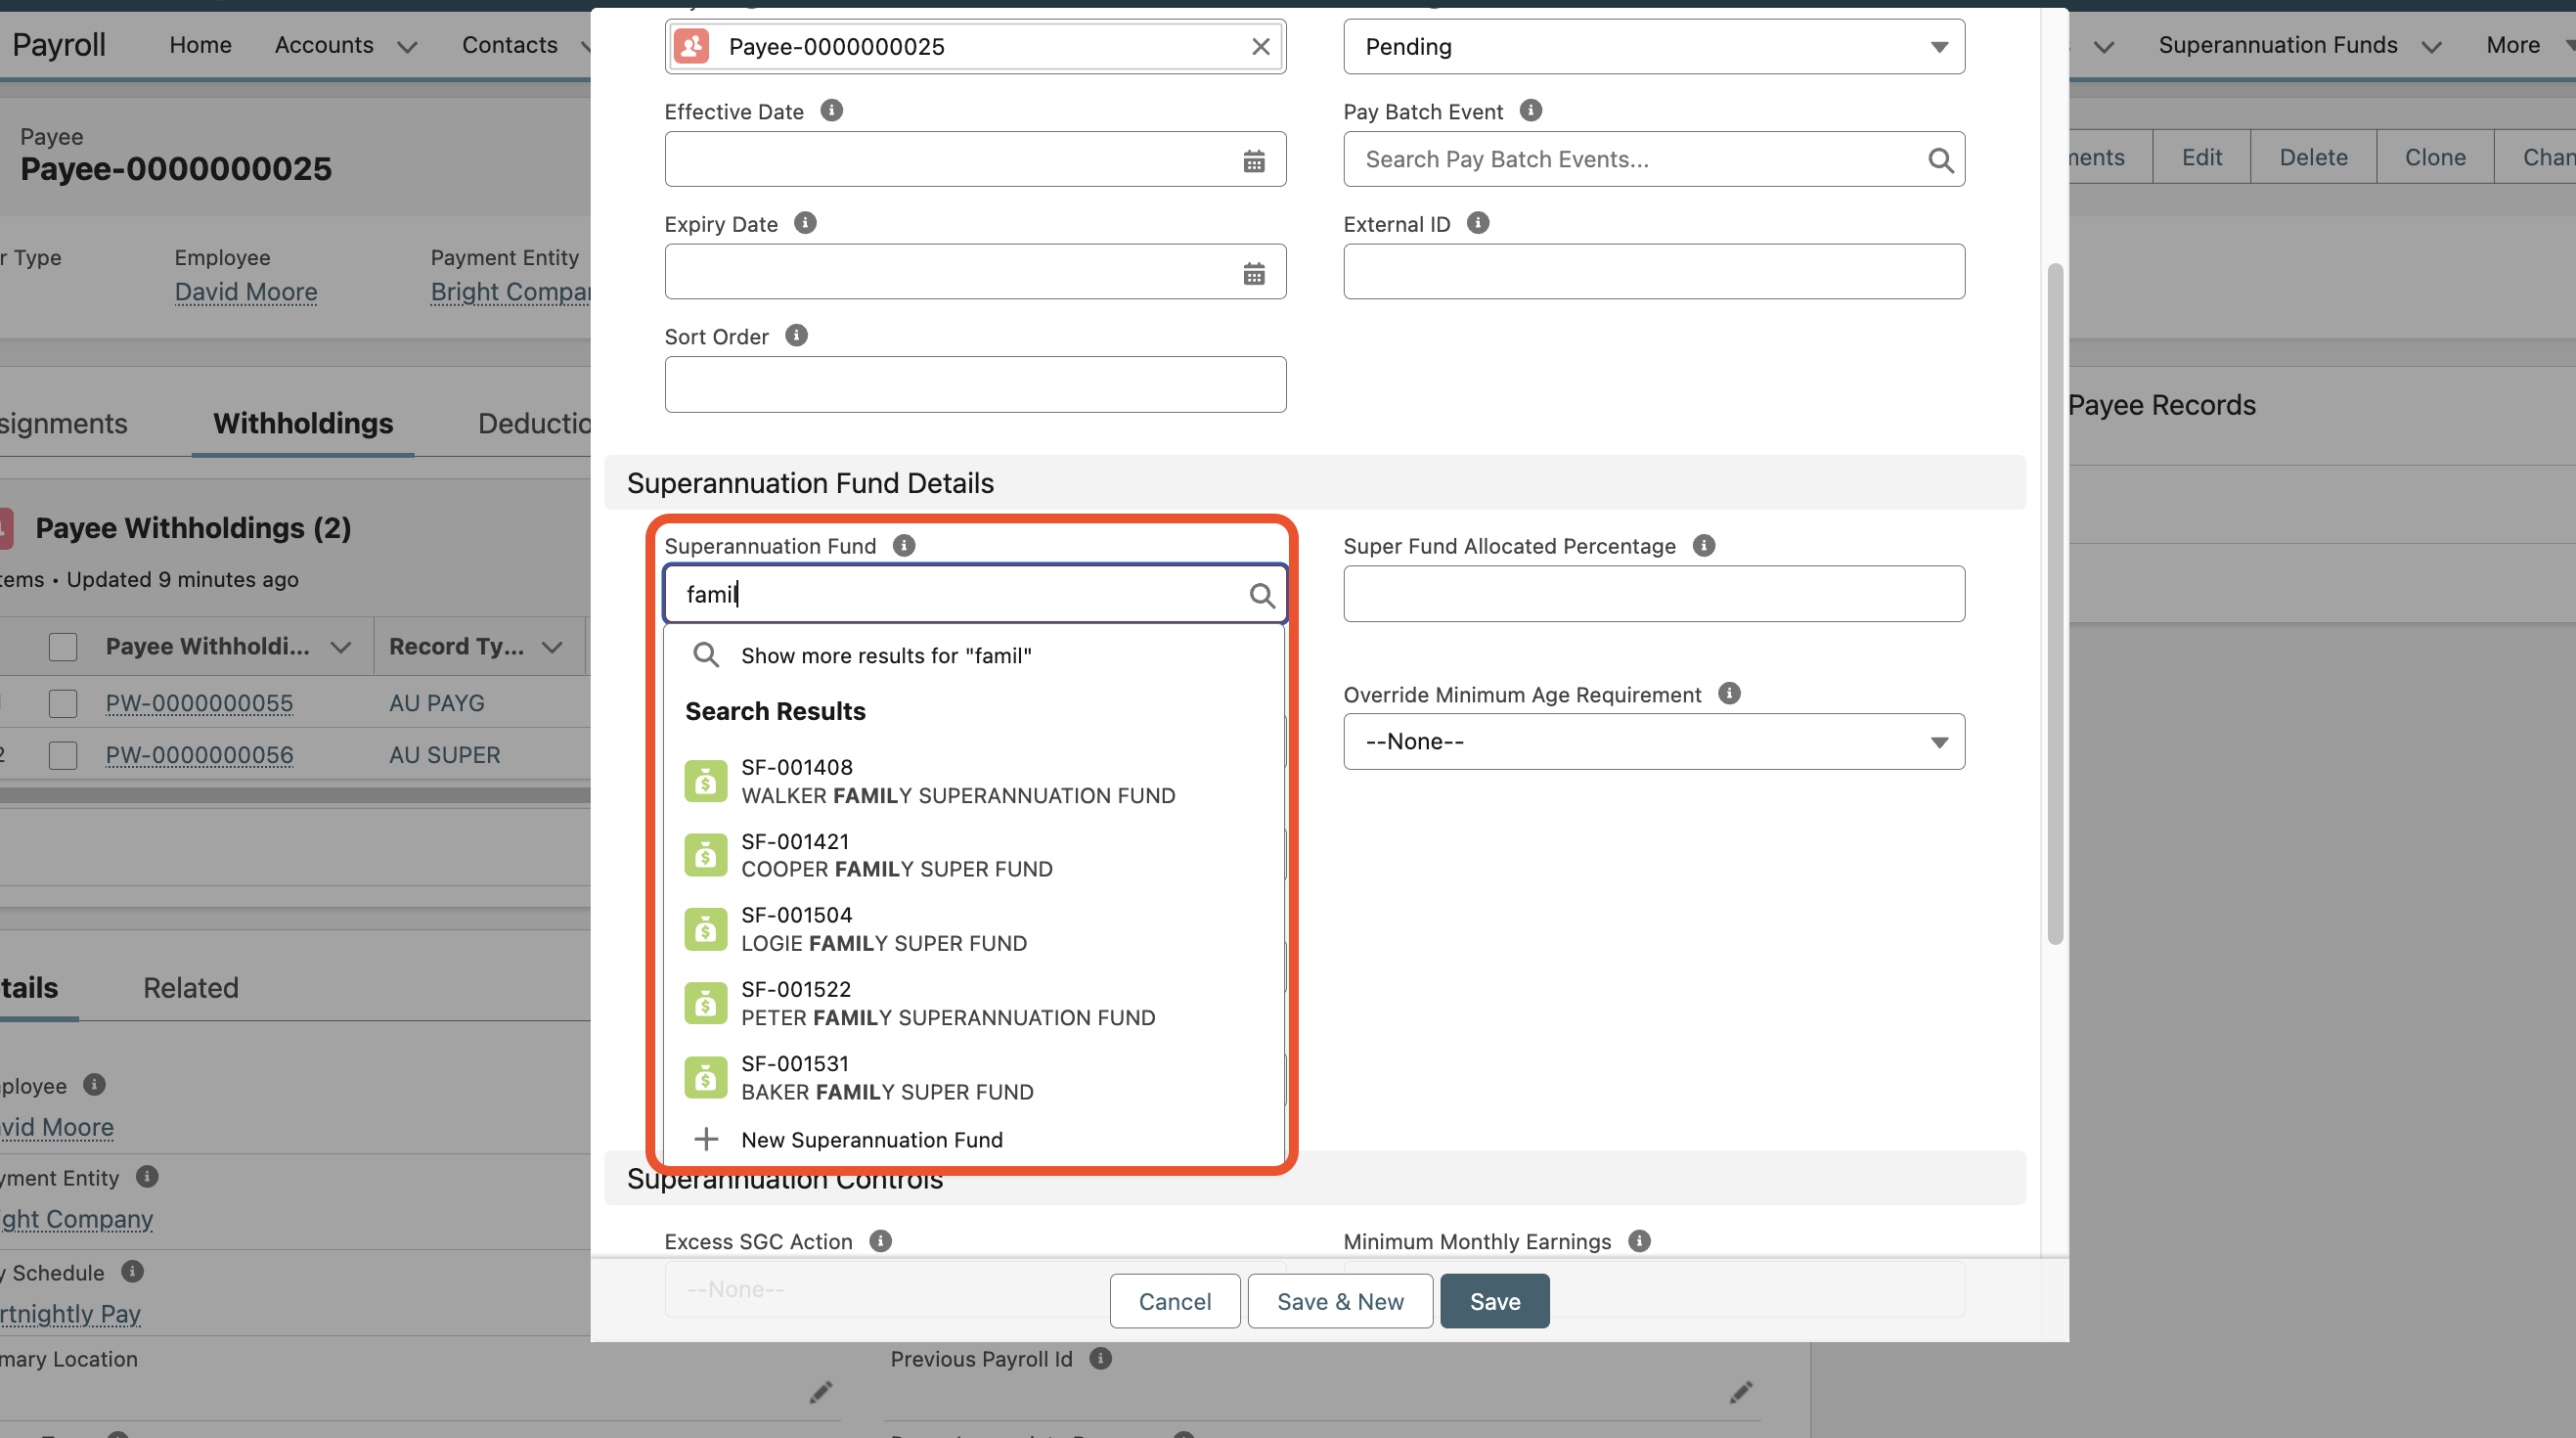This screenshot has width=2576, height=1438.
Task: Click the Save & New button
Action: (x=1340, y=1301)
